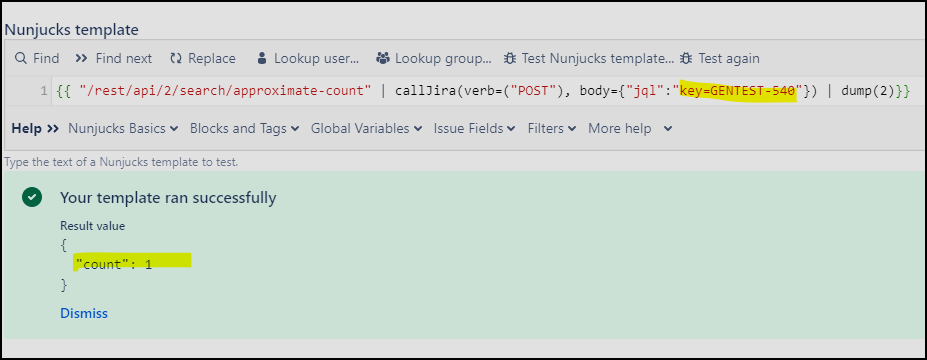
Task: Select the Replace toolbar option
Action: click(203, 59)
